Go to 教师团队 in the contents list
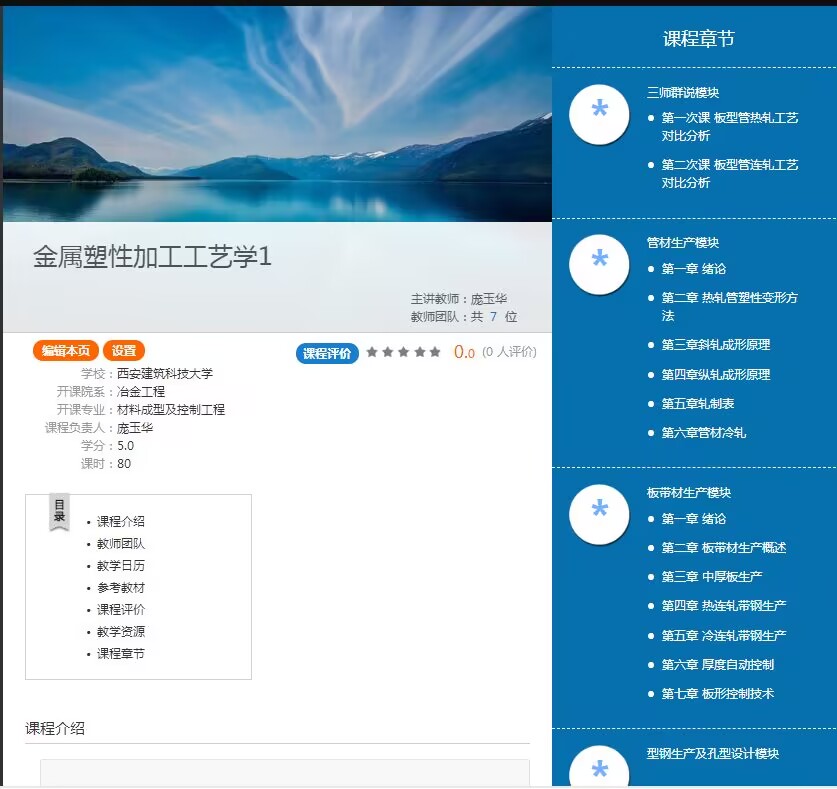 (120, 543)
